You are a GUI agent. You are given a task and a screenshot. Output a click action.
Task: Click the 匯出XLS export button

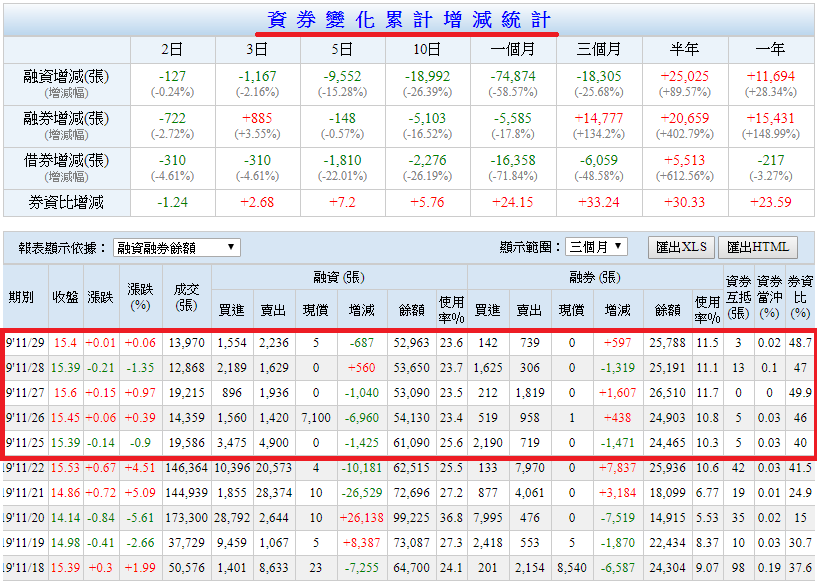[681, 247]
